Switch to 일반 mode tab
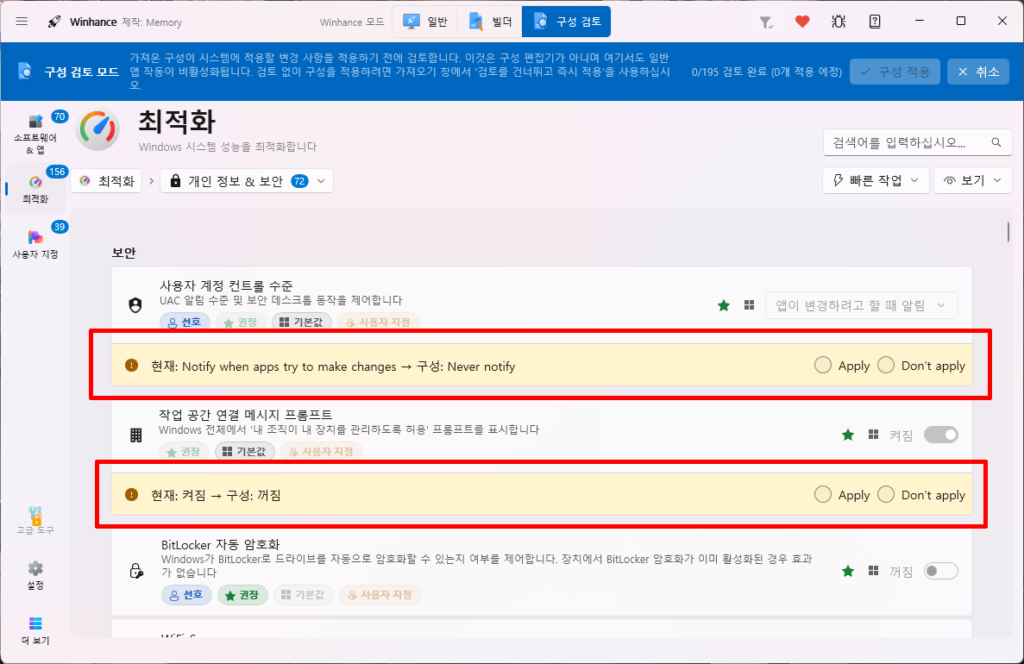The width and height of the screenshot is (1024, 664). click(425, 22)
